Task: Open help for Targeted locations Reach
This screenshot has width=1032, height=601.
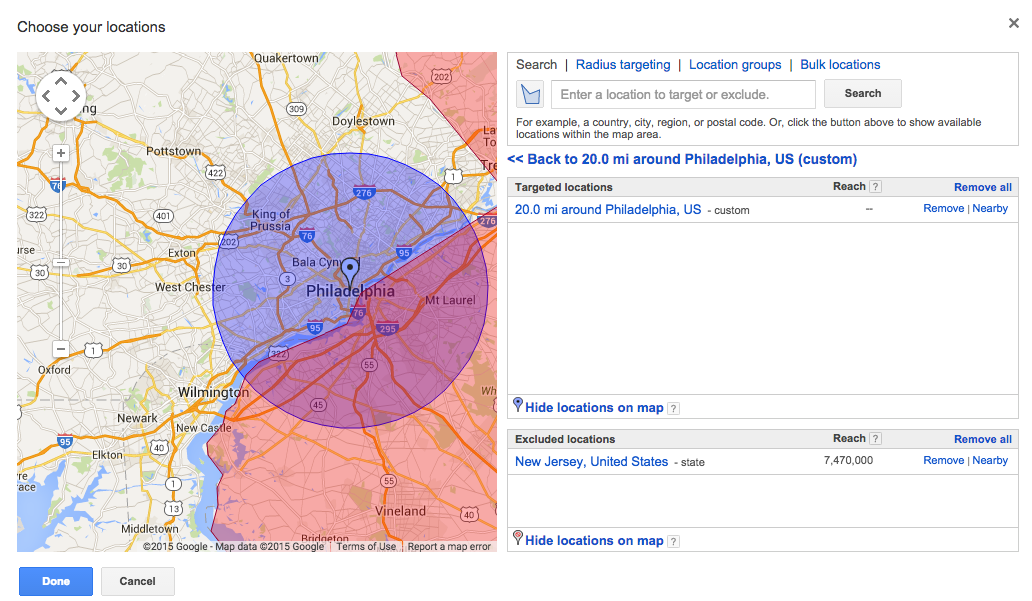Action: point(875,187)
